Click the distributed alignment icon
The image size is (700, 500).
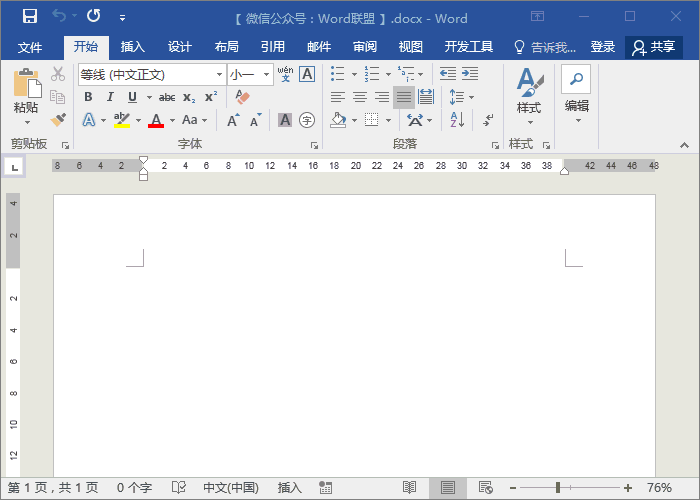click(426, 97)
